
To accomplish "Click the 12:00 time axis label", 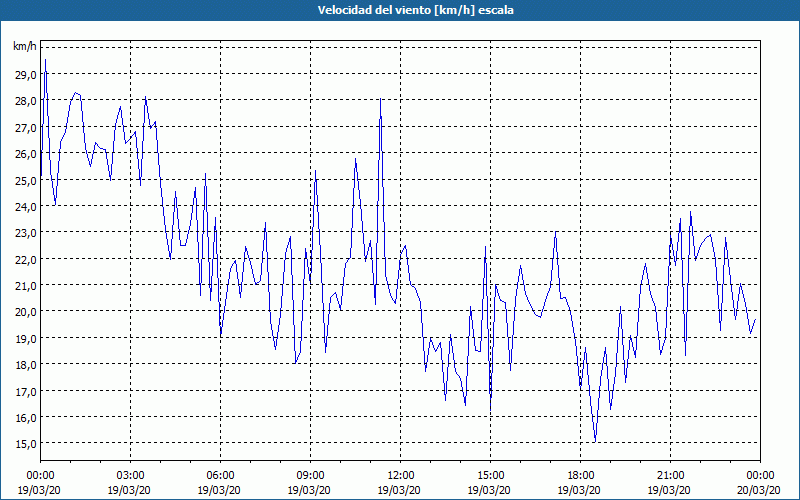I will pyautogui.click(x=401, y=476).
